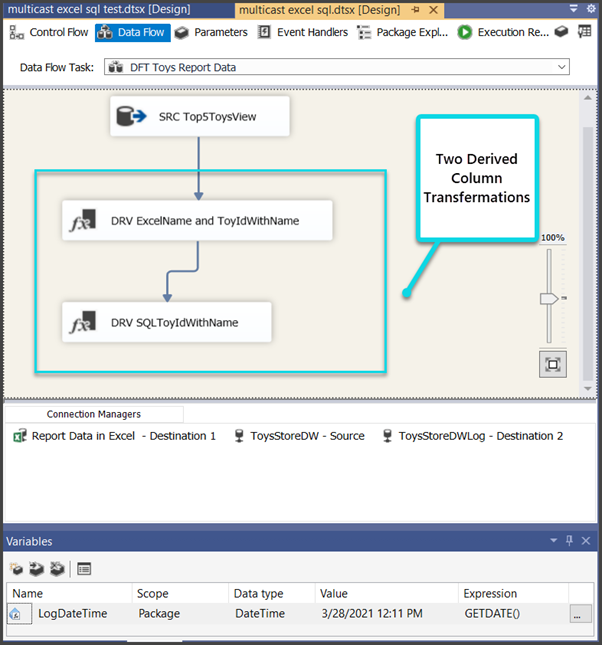Image resolution: width=602 pixels, height=645 pixels.
Task: Click the Scope column header
Action: coord(180,593)
